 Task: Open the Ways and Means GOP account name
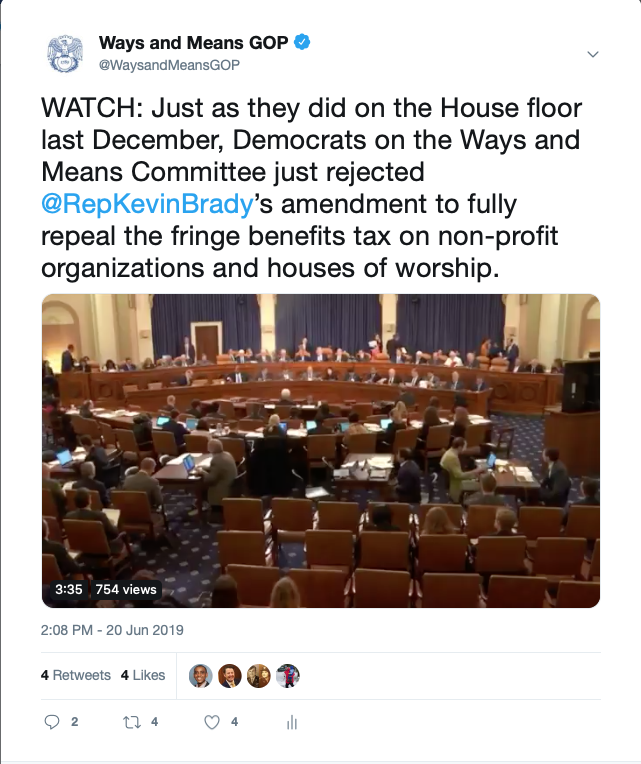pyautogui.click(x=193, y=43)
